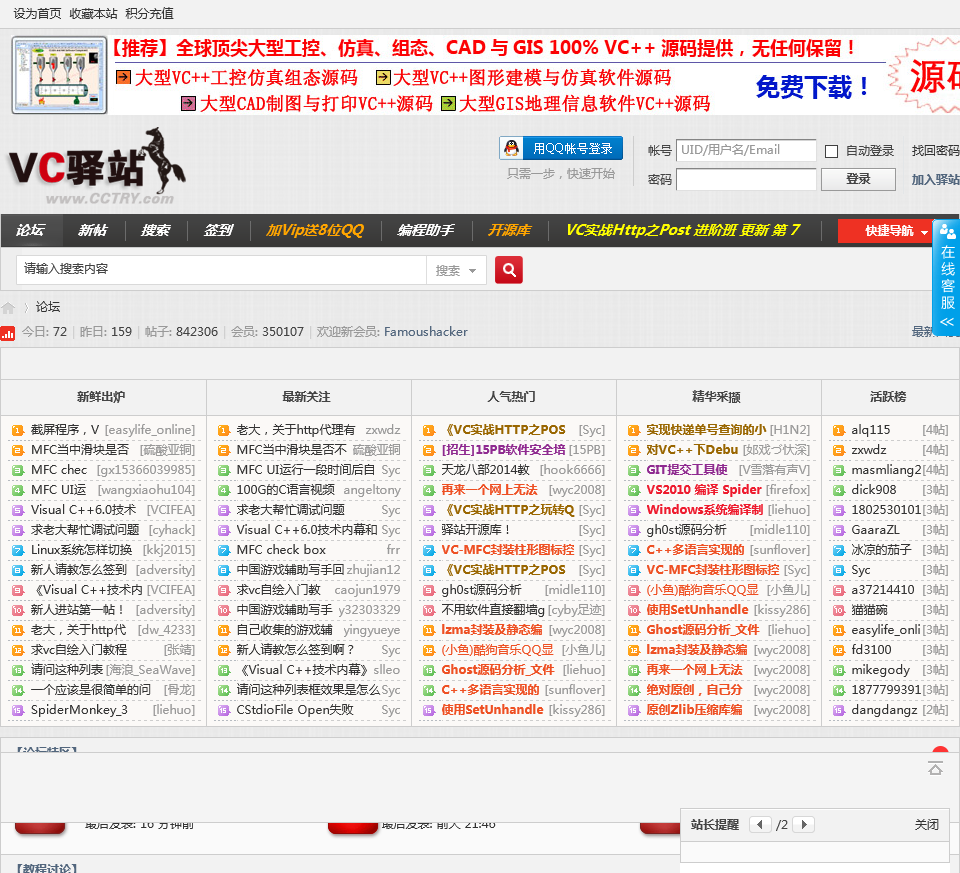Focus the 请输入搜索内容 search field
This screenshot has height=873, width=960.
(221, 269)
